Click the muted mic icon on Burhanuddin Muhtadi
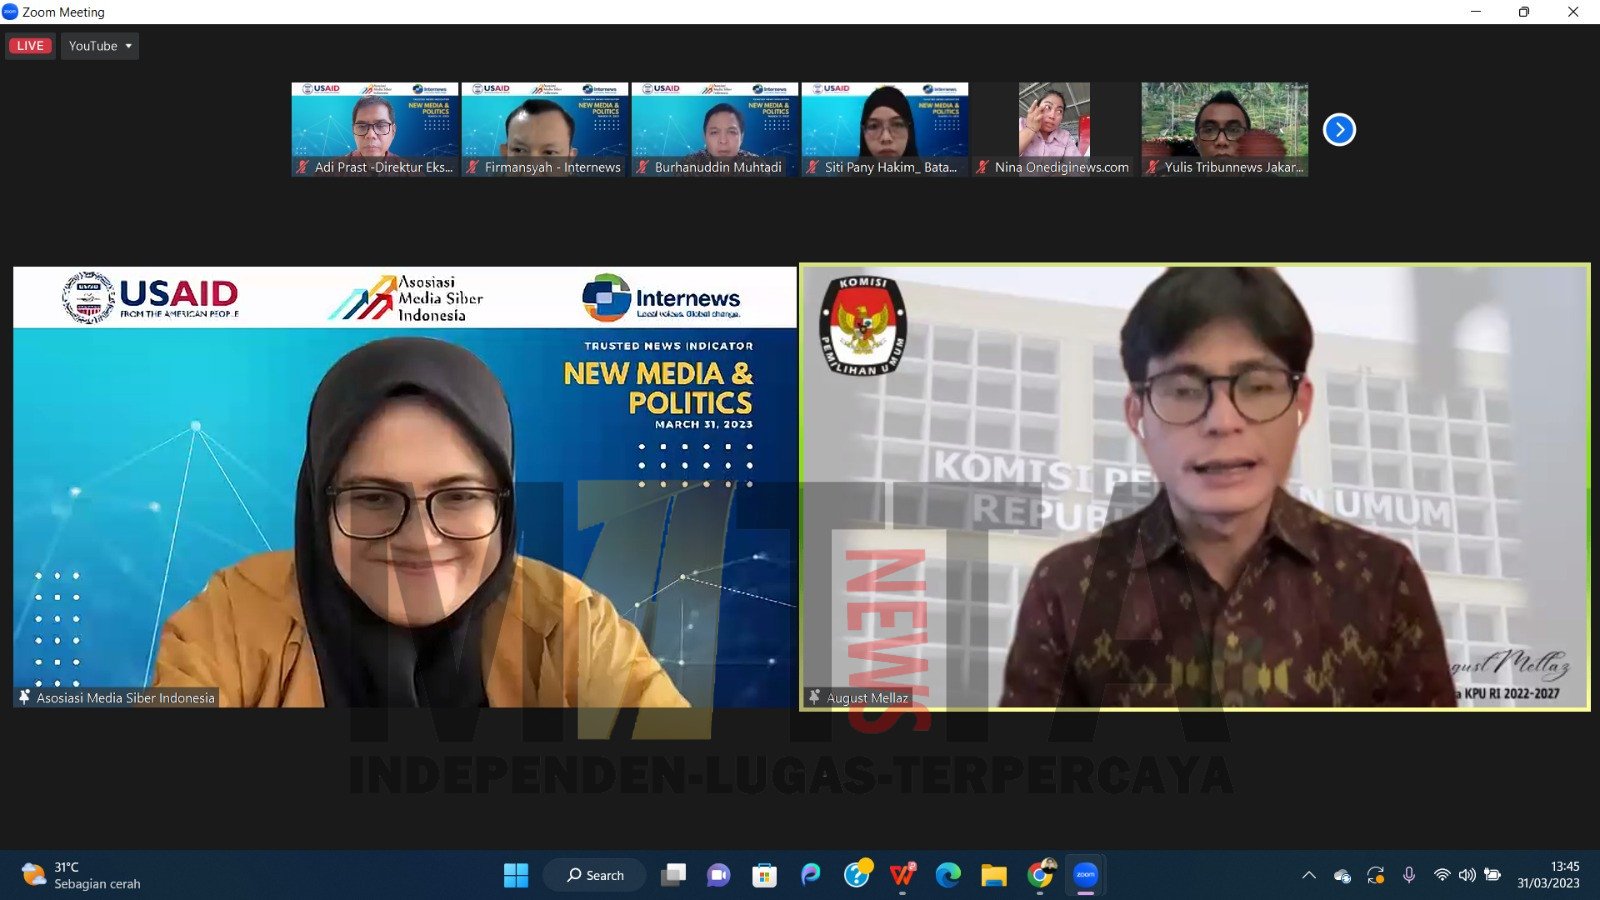This screenshot has height=900, width=1600. (x=643, y=168)
